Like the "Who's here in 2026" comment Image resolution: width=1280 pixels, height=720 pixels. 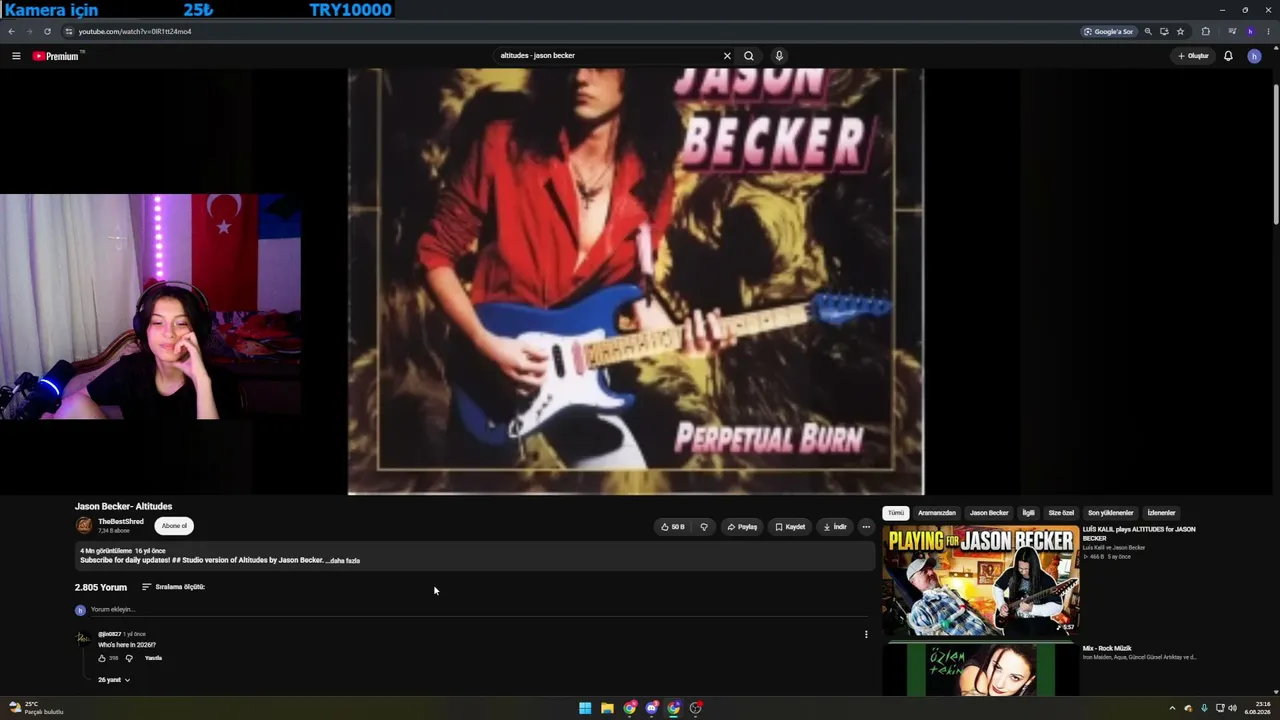pyautogui.click(x=102, y=658)
